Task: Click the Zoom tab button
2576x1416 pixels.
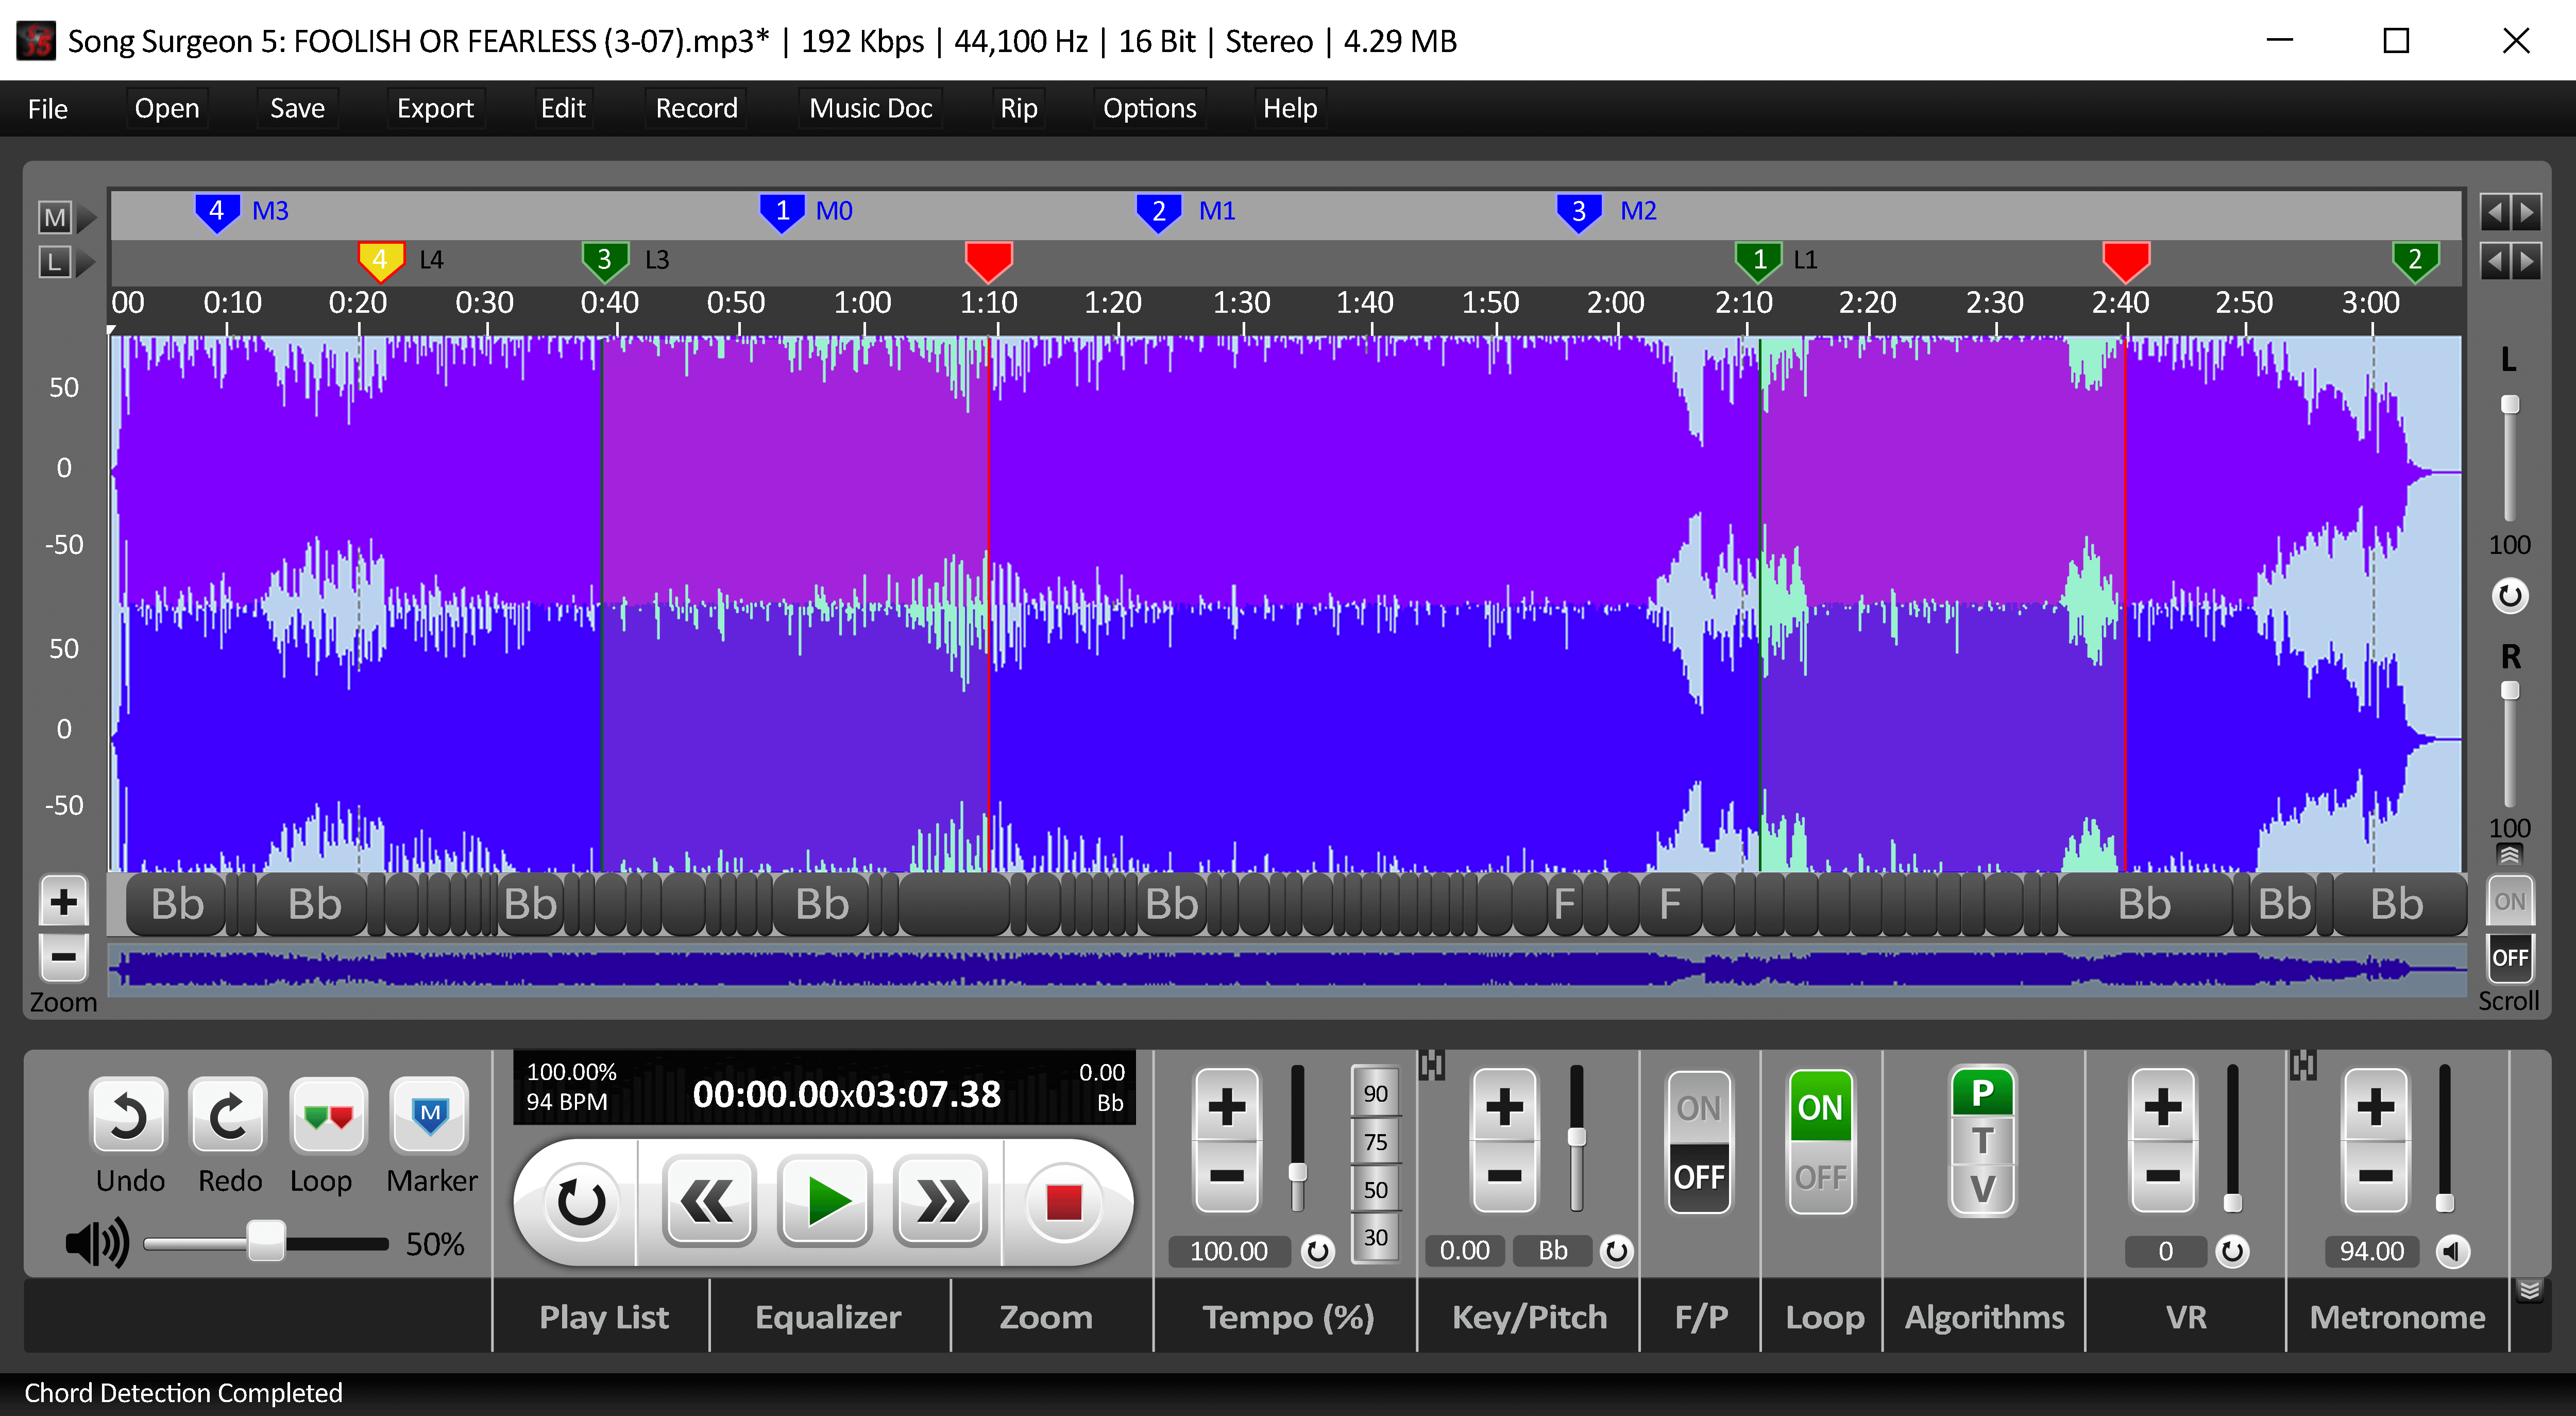Action: pos(1046,1317)
